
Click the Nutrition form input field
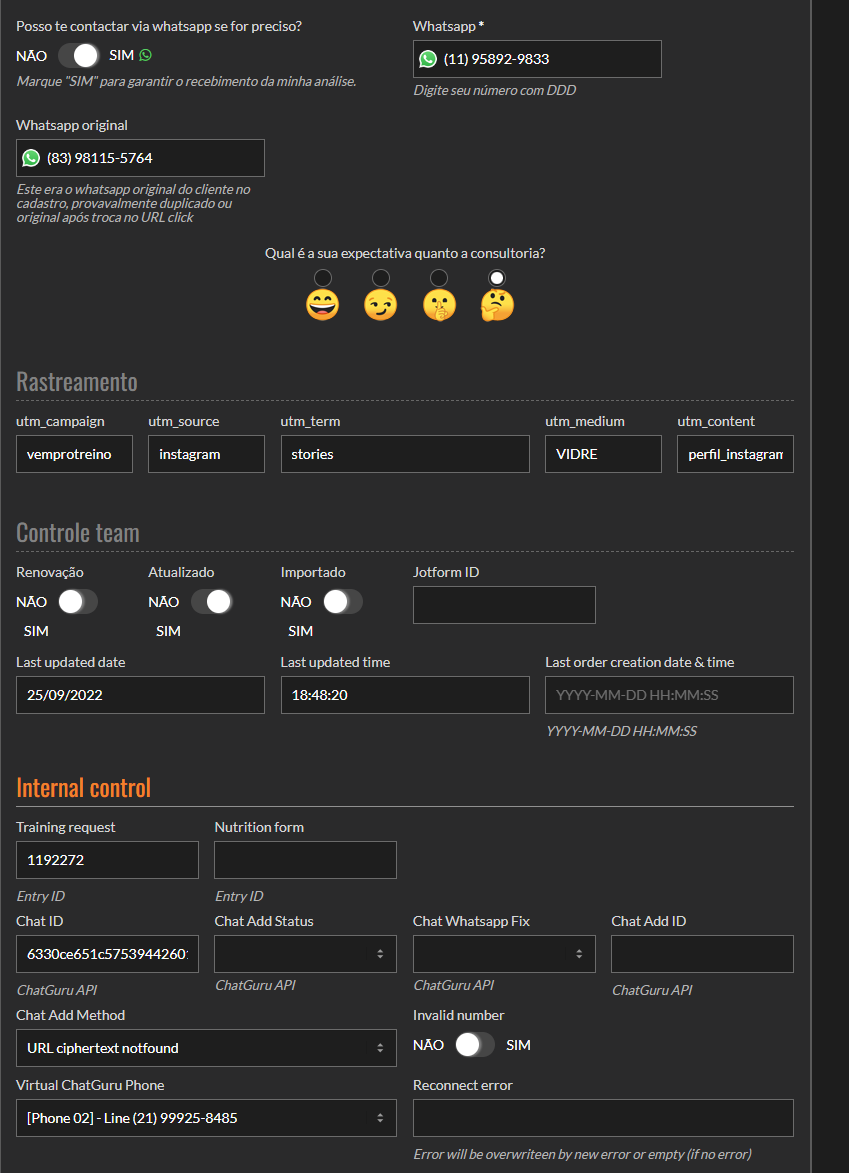pos(305,860)
